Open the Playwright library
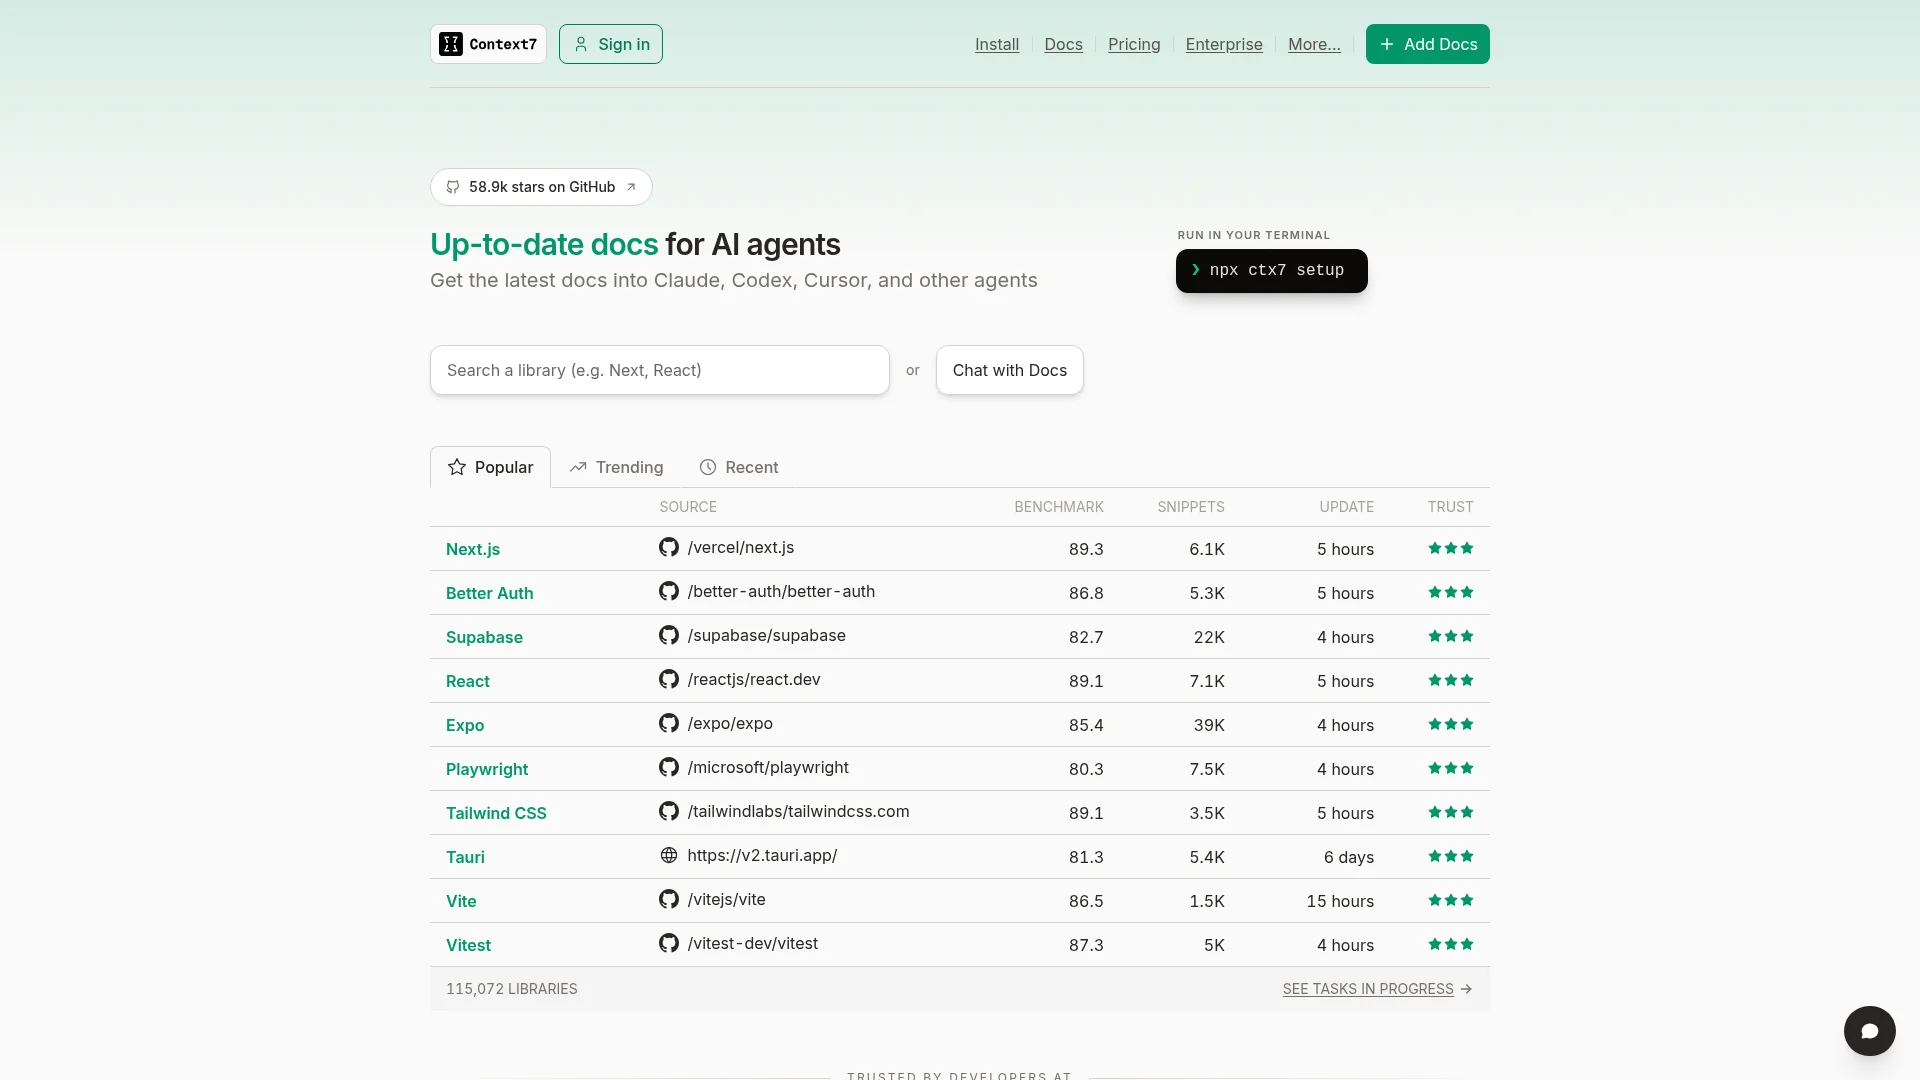Viewport: 1920px width, 1080px height. pos(487,769)
